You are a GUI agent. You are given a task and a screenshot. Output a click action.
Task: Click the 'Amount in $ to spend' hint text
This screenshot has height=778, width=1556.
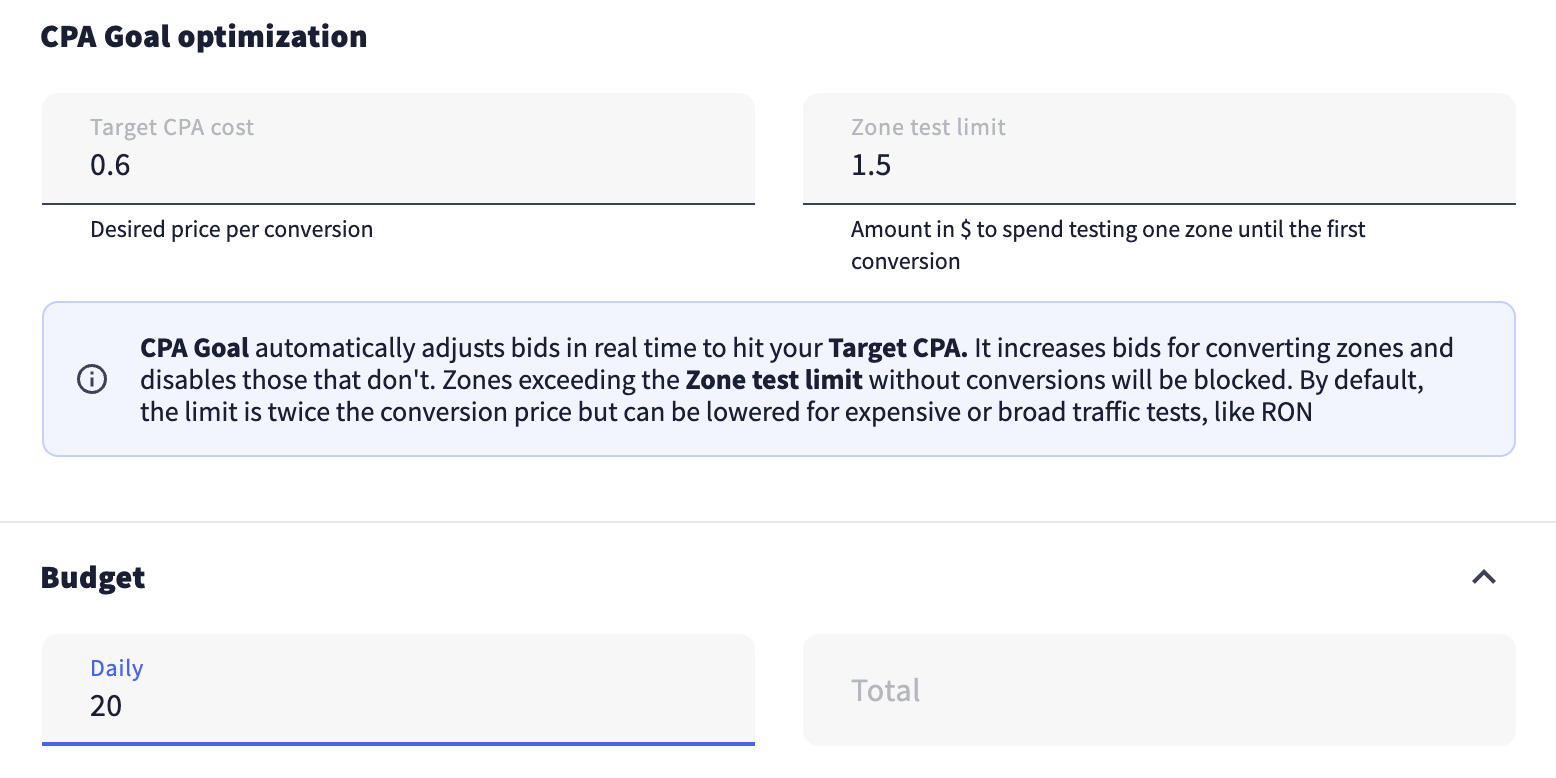pyautogui.click(x=1107, y=230)
